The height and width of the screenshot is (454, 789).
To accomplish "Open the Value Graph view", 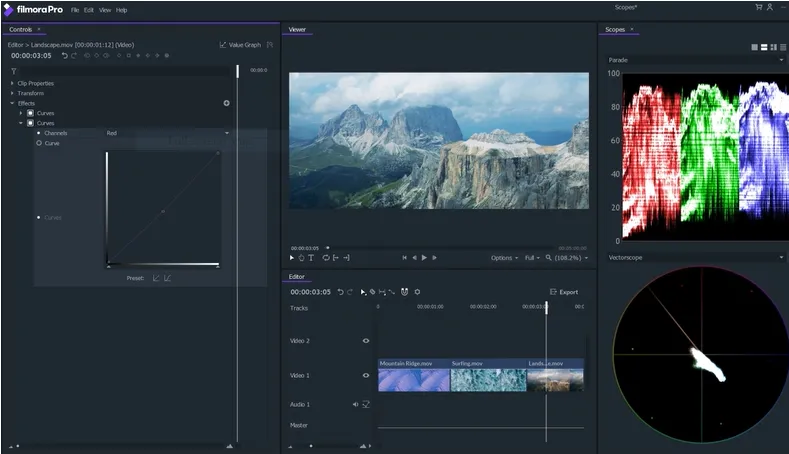I will (x=240, y=45).
